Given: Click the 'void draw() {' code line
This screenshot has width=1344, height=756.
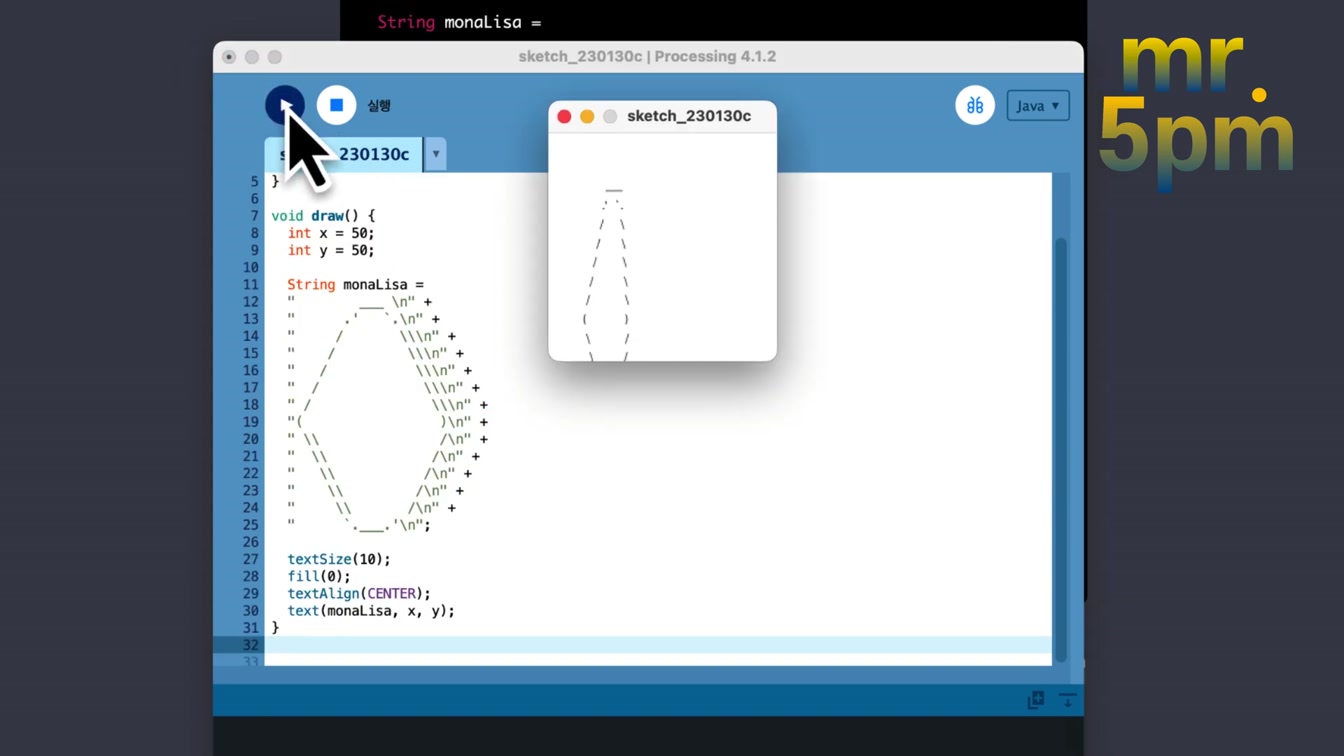Looking at the screenshot, I should click(323, 216).
